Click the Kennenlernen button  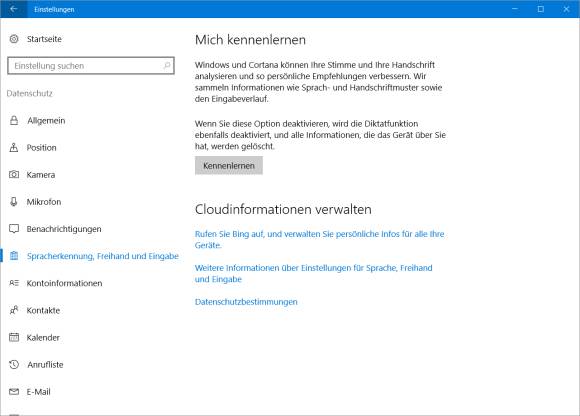(229, 166)
